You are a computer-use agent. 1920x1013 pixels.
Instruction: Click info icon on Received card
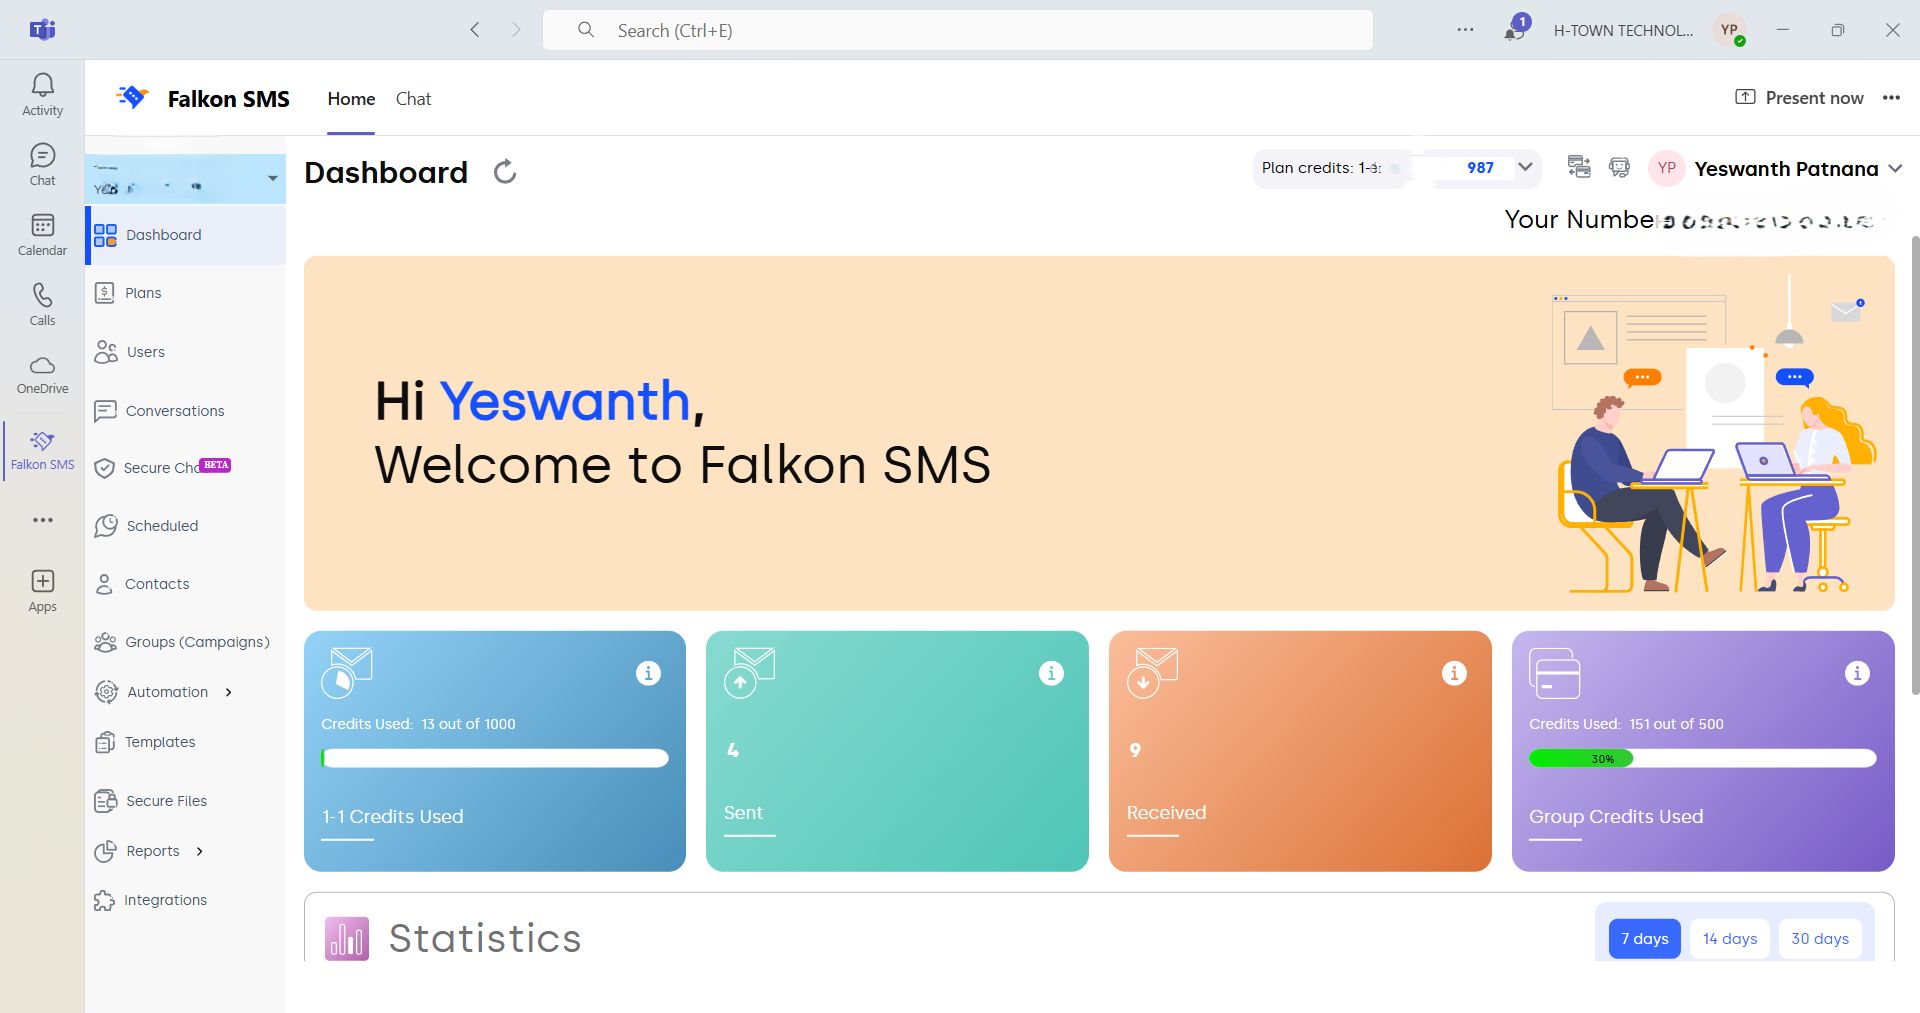click(1454, 673)
